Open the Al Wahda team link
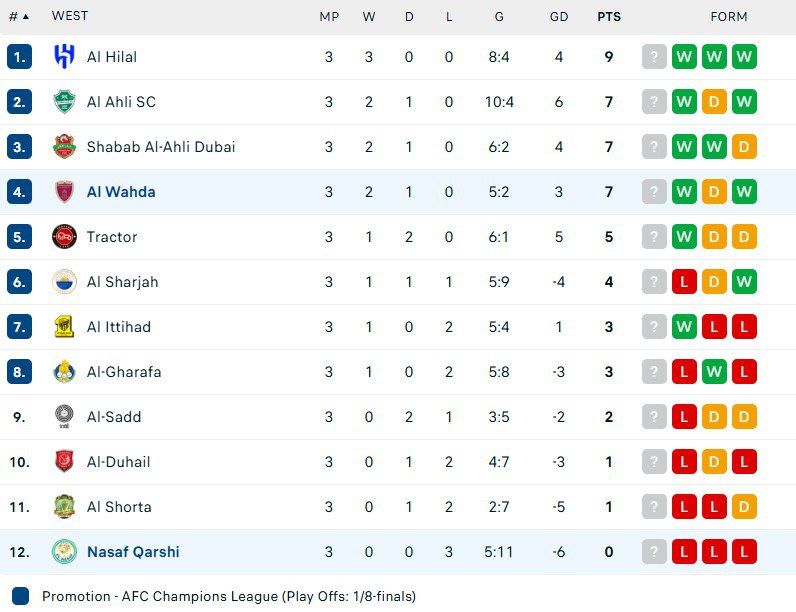The width and height of the screenshot is (796, 612). pos(121,192)
